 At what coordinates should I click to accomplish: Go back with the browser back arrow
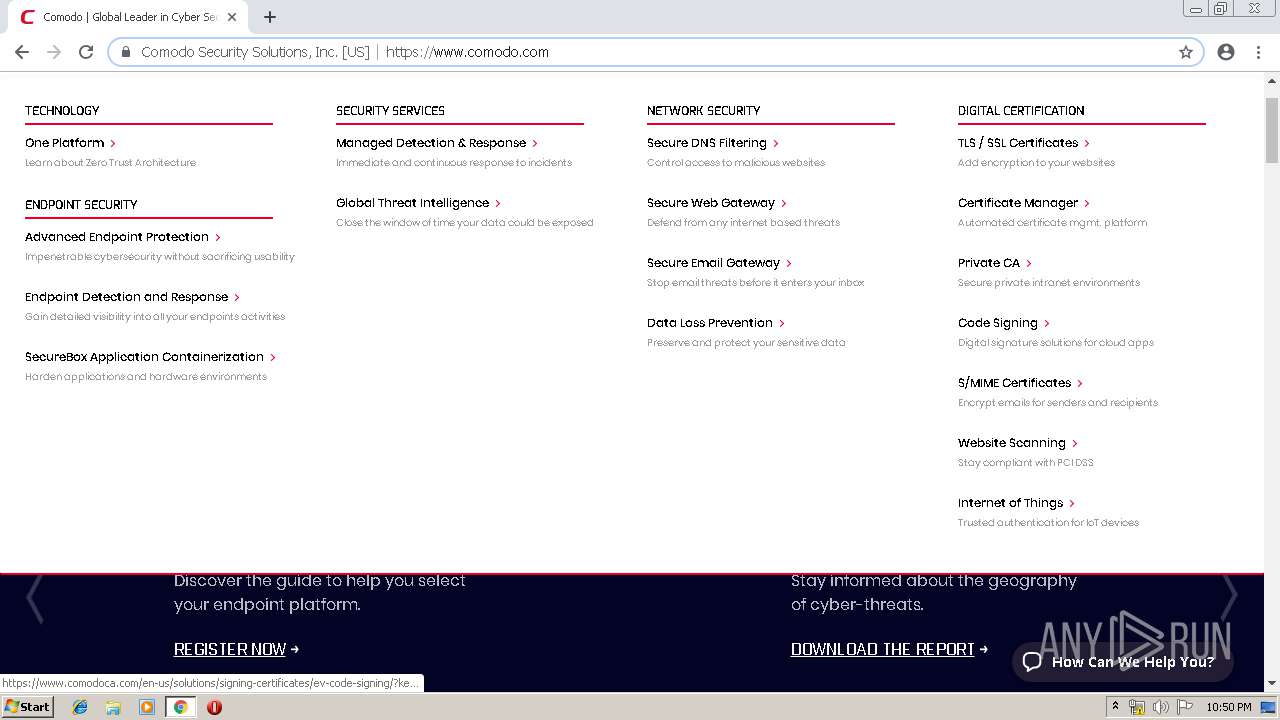22,52
